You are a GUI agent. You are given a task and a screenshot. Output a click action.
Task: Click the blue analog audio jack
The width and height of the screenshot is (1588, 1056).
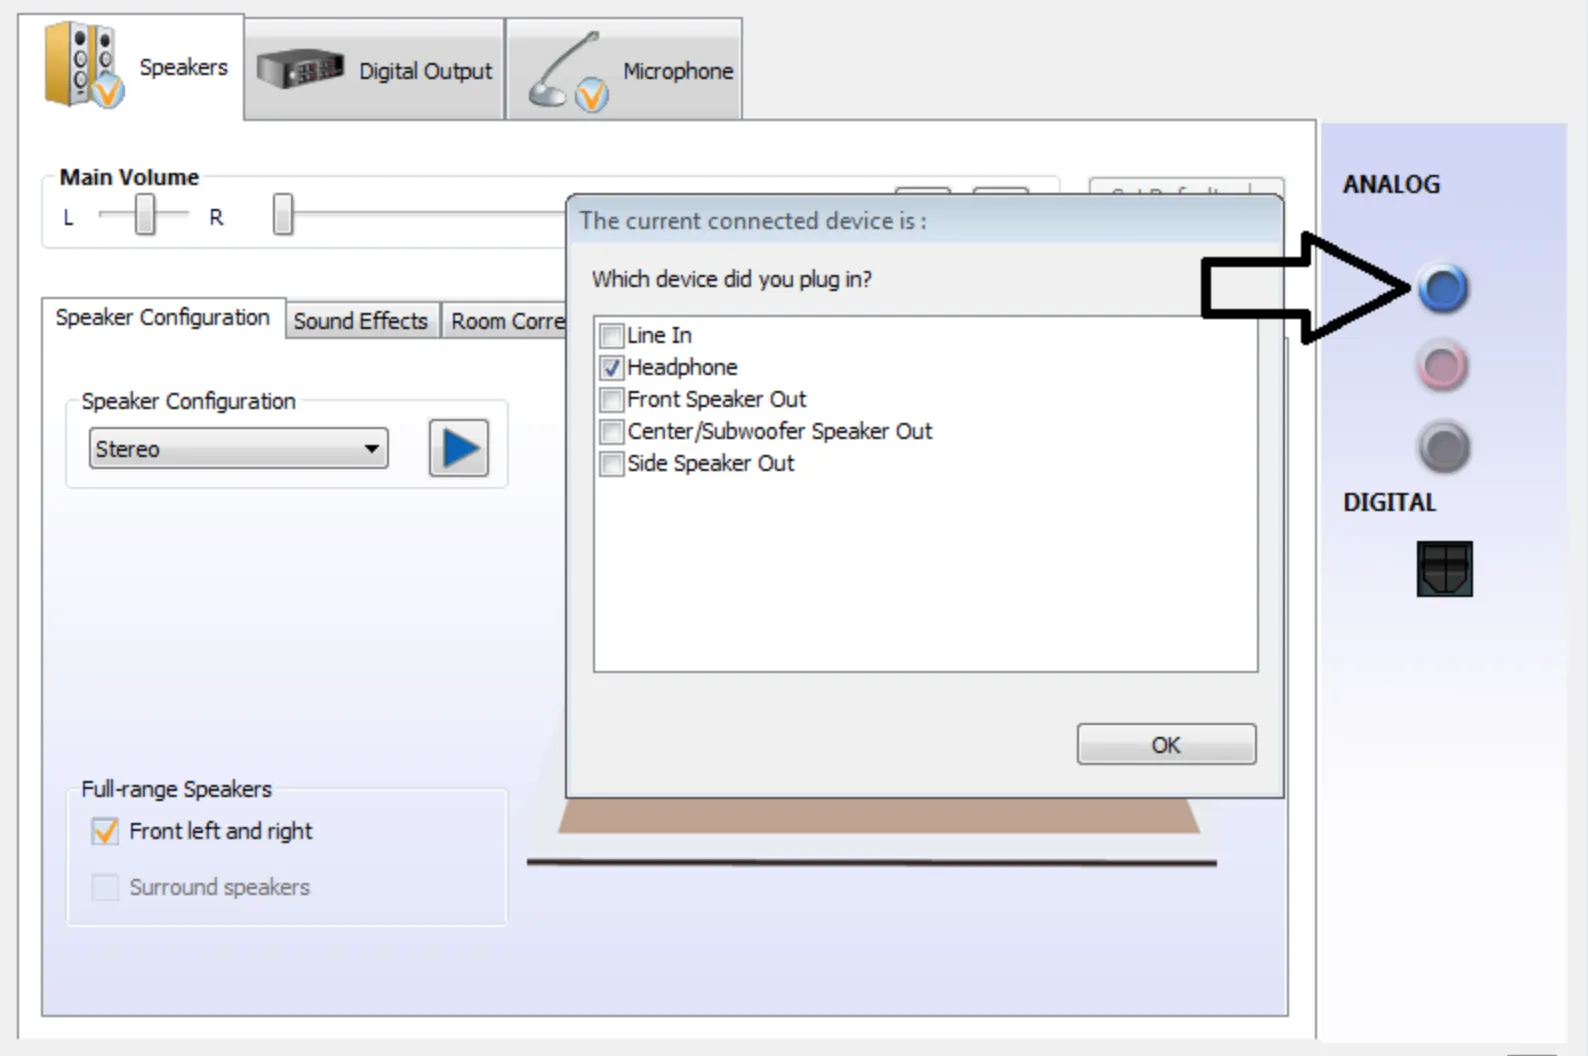(1443, 289)
